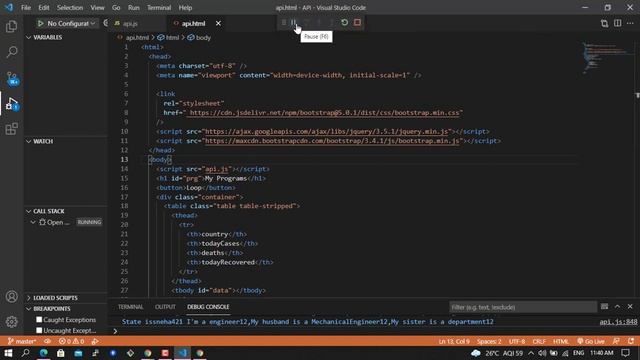Select the DEBUG CONSOLE panel tab

[208, 307]
